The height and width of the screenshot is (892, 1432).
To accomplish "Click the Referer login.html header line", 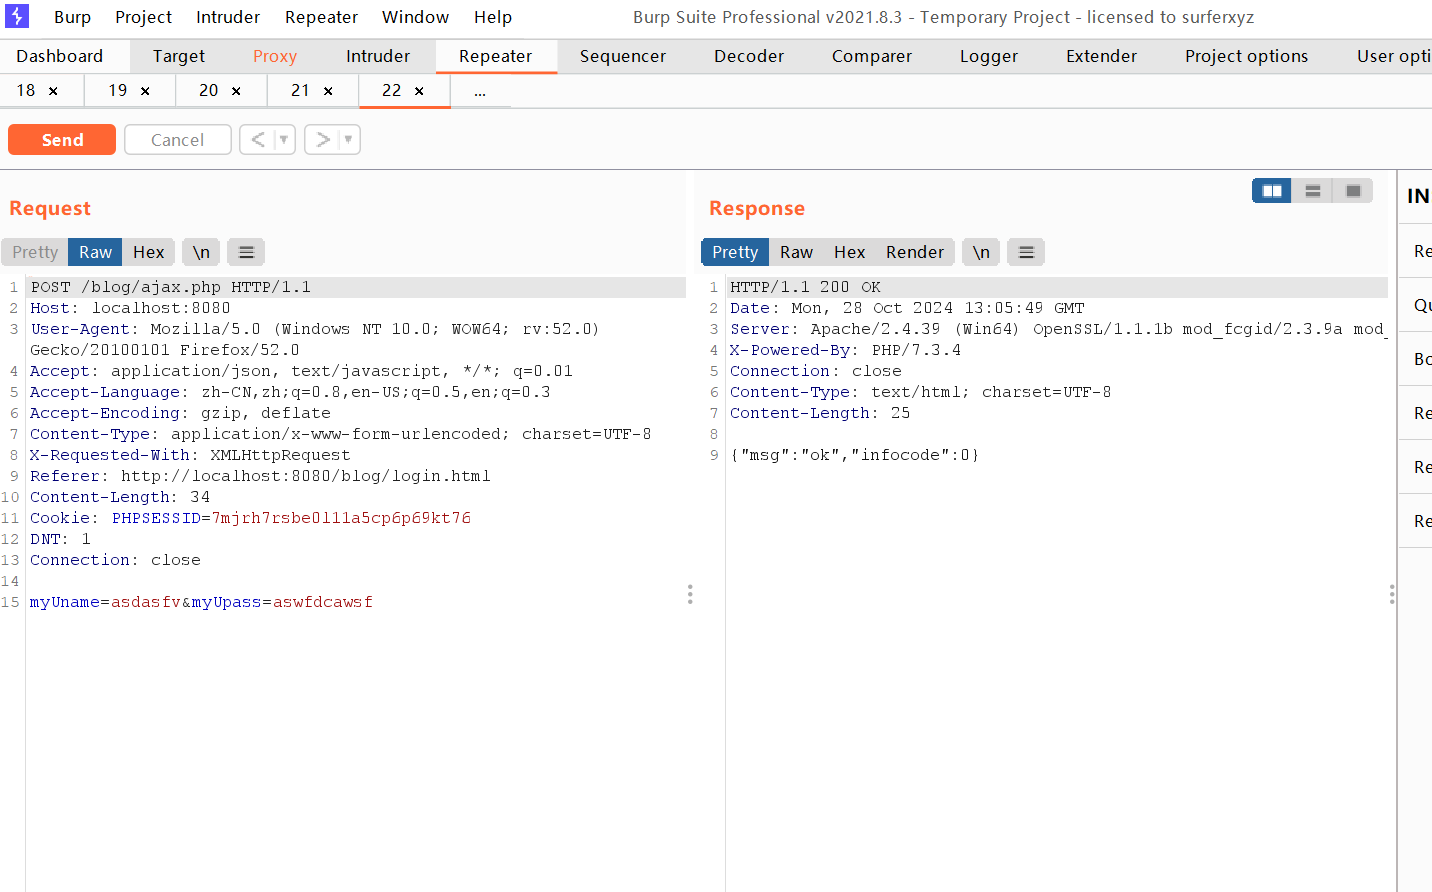I will [x=260, y=476].
